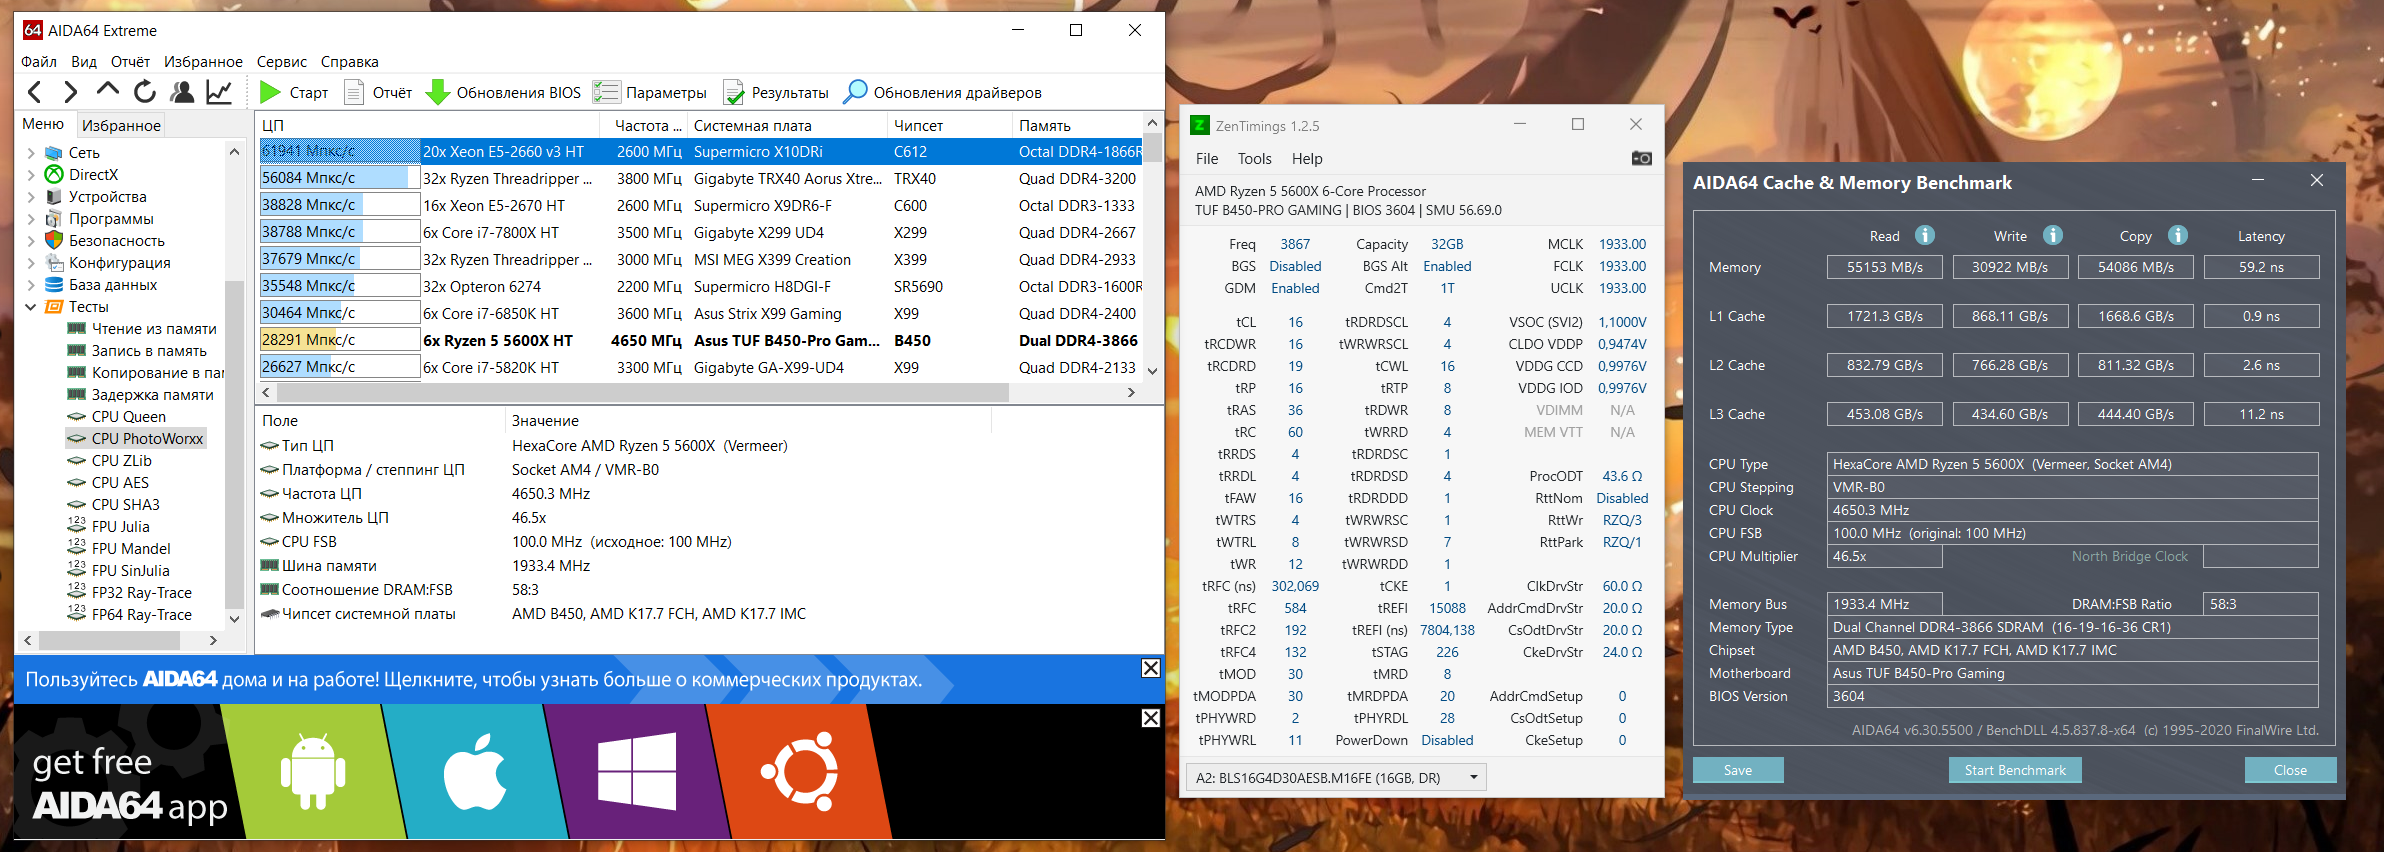Click the results table vertical scrollbar down arrow

[1152, 371]
